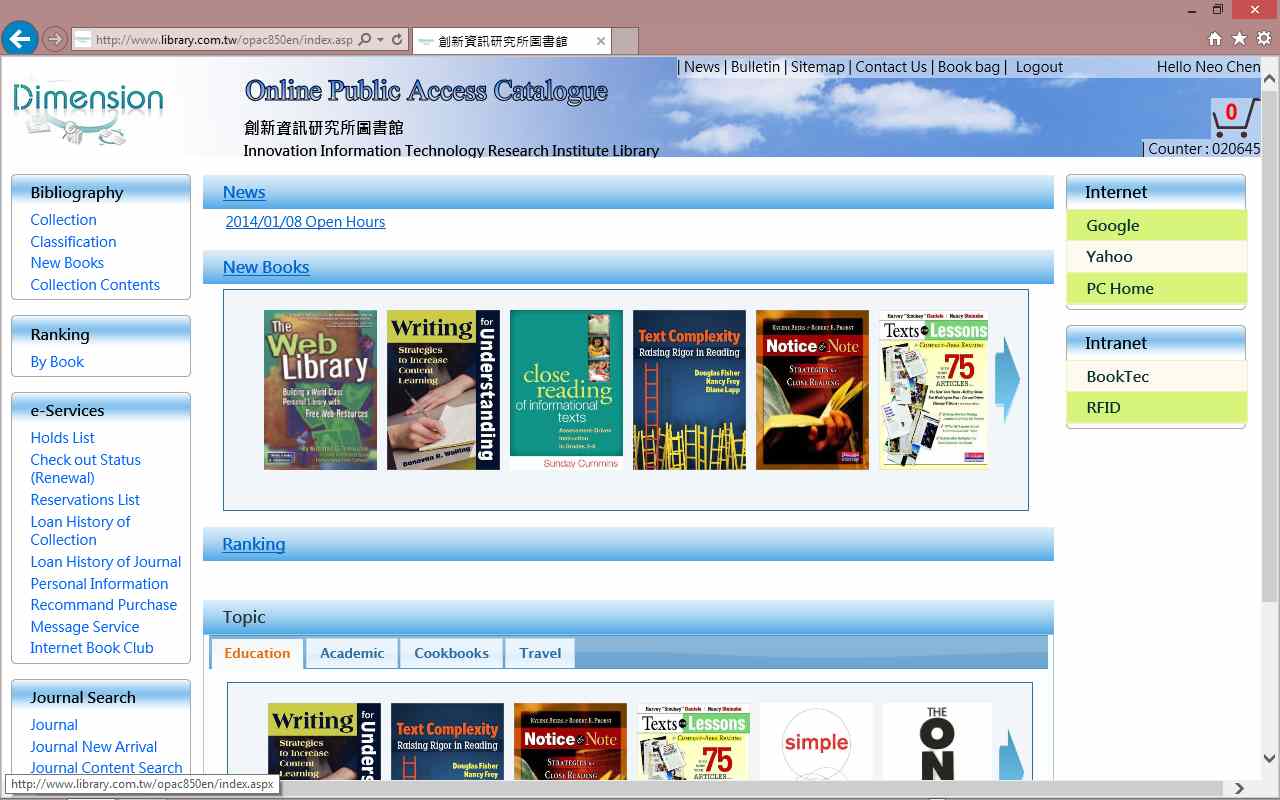Click the News section heading link
The height and width of the screenshot is (800, 1280).
(x=244, y=192)
